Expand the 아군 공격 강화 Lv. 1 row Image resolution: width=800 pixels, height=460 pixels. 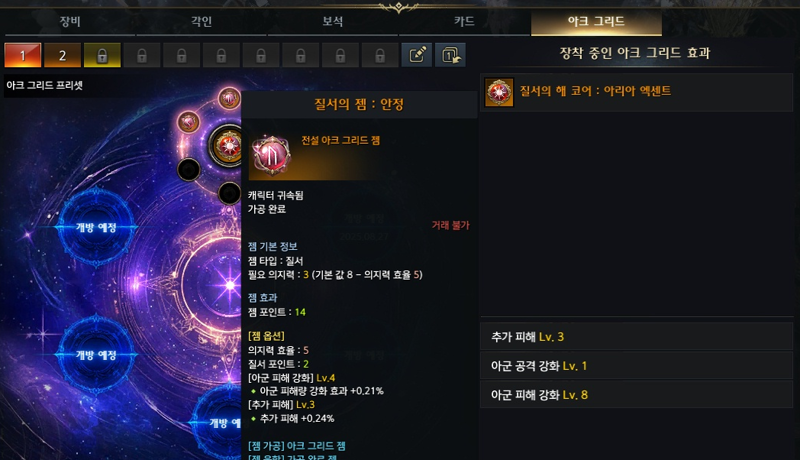[636, 366]
